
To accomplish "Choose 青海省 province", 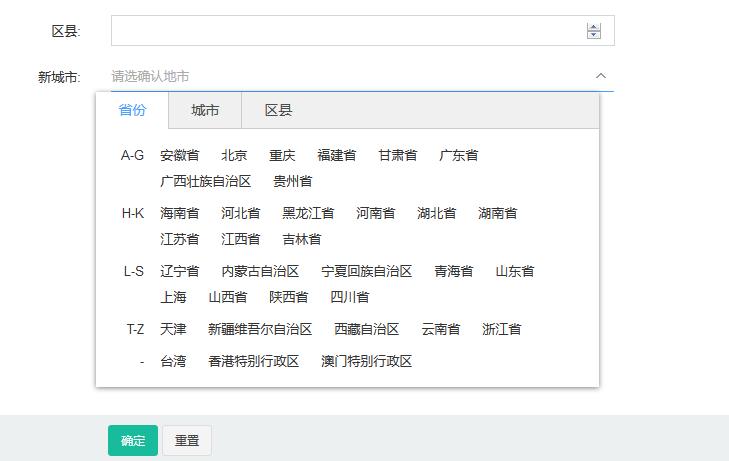I will coord(453,271).
